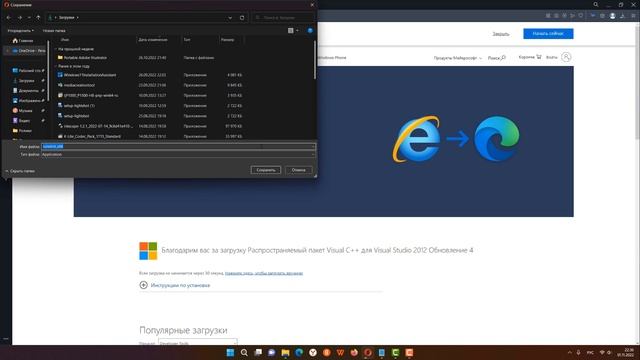Click the Имя файла input field

(x=178, y=147)
